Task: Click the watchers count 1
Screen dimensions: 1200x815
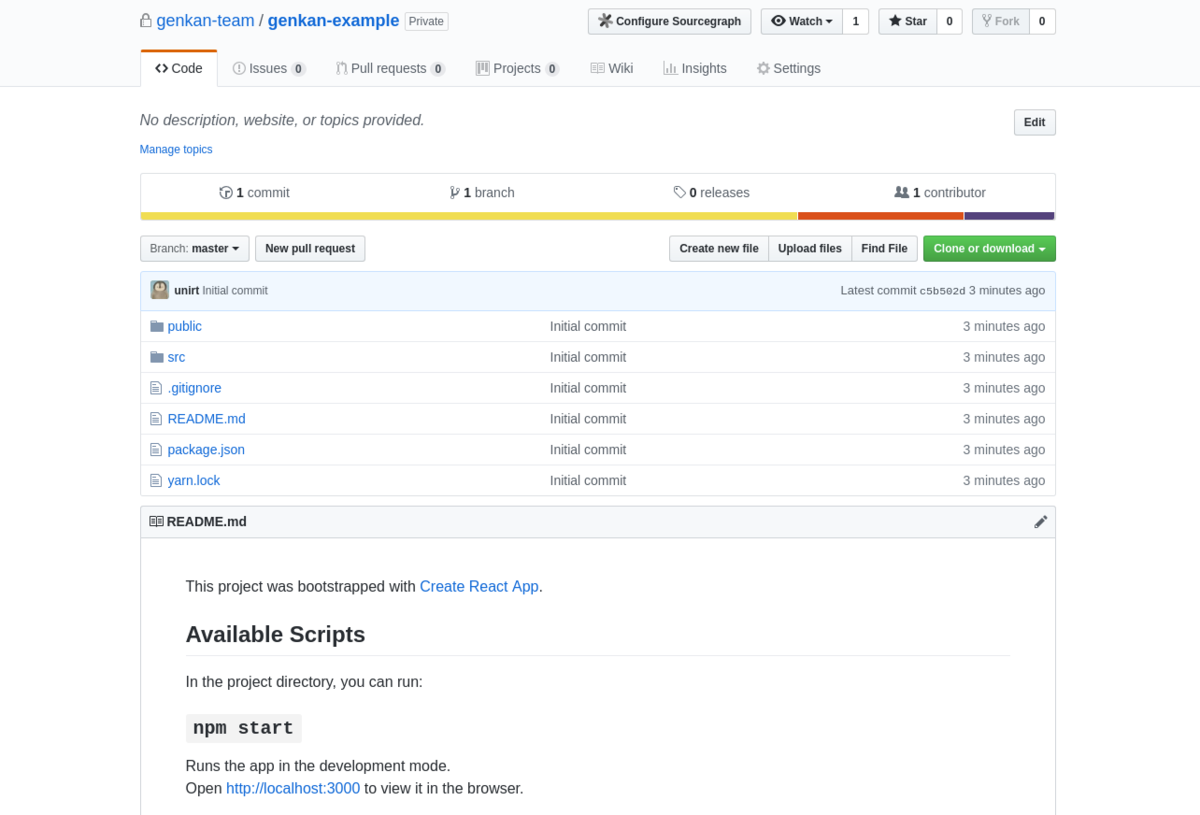Action: (855, 21)
